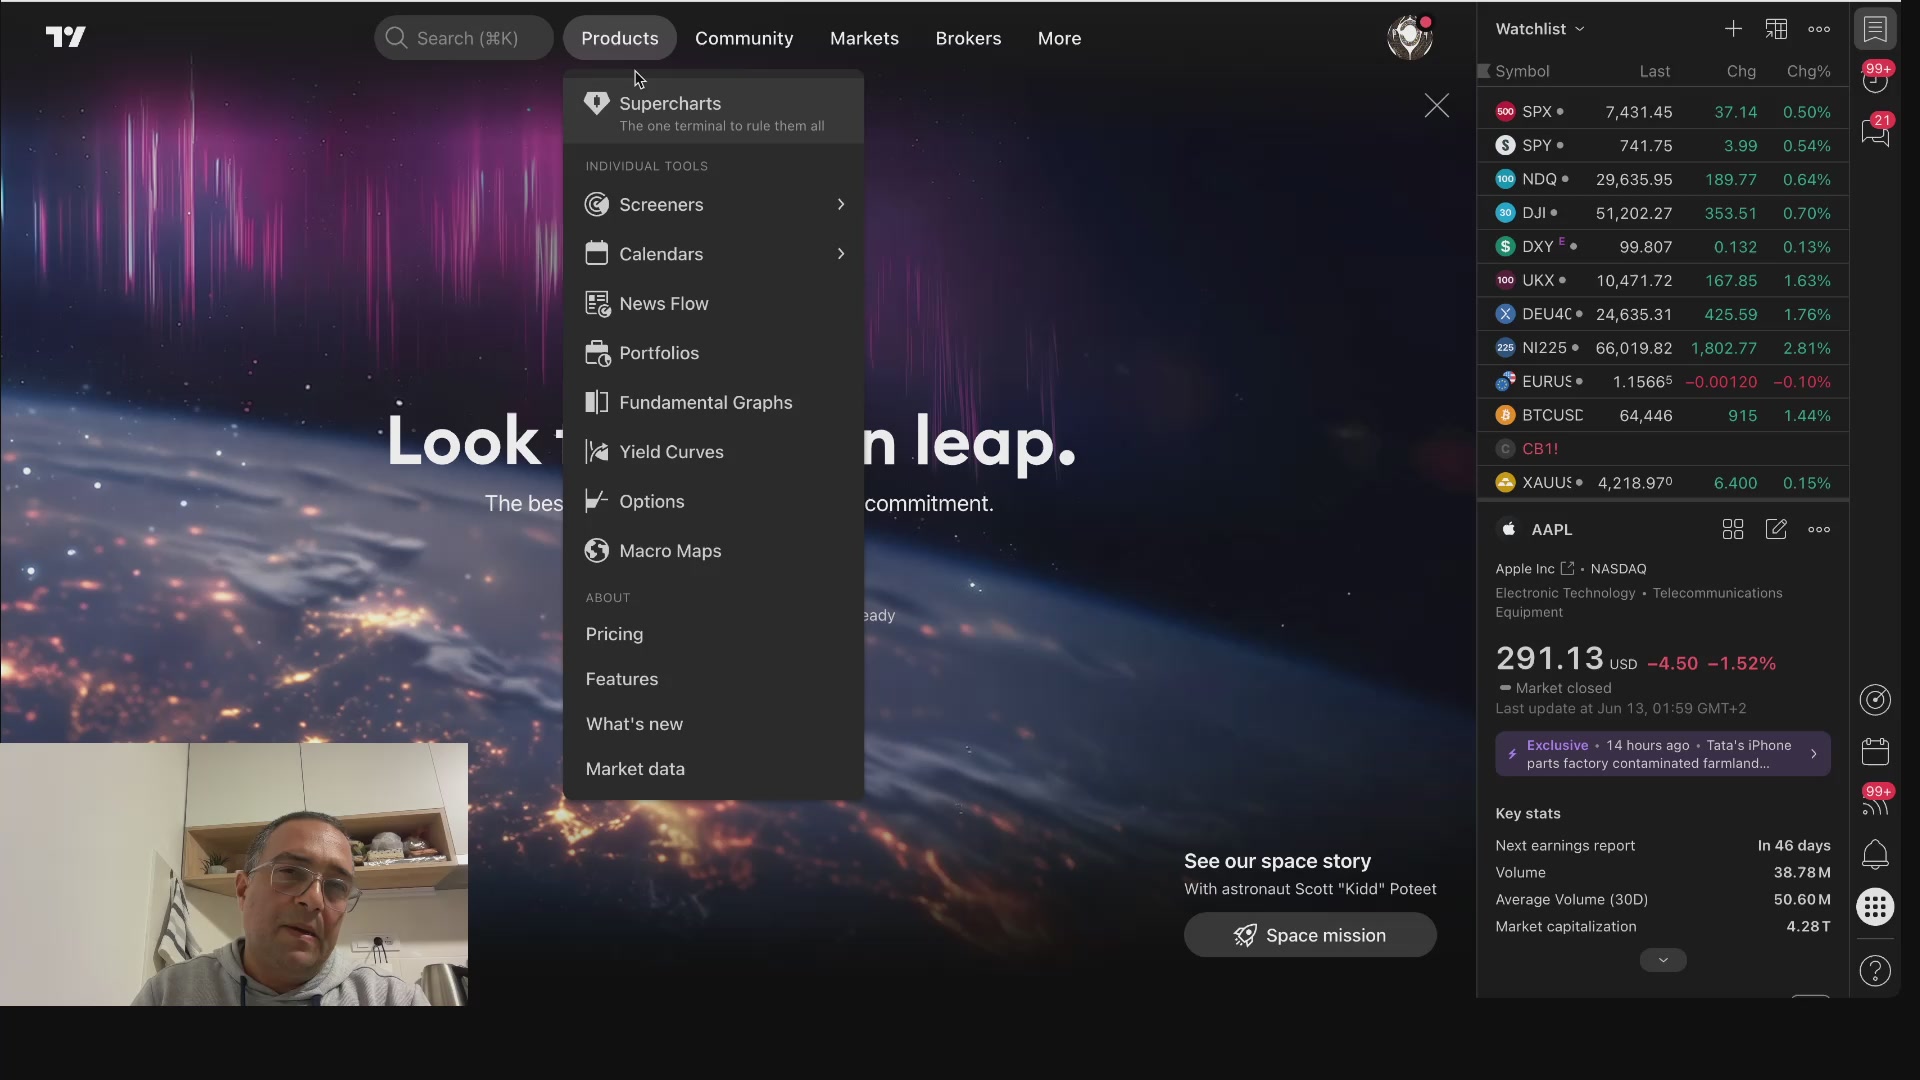Open the Community menu
The height and width of the screenshot is (1080, 1920).
[744, 38]
